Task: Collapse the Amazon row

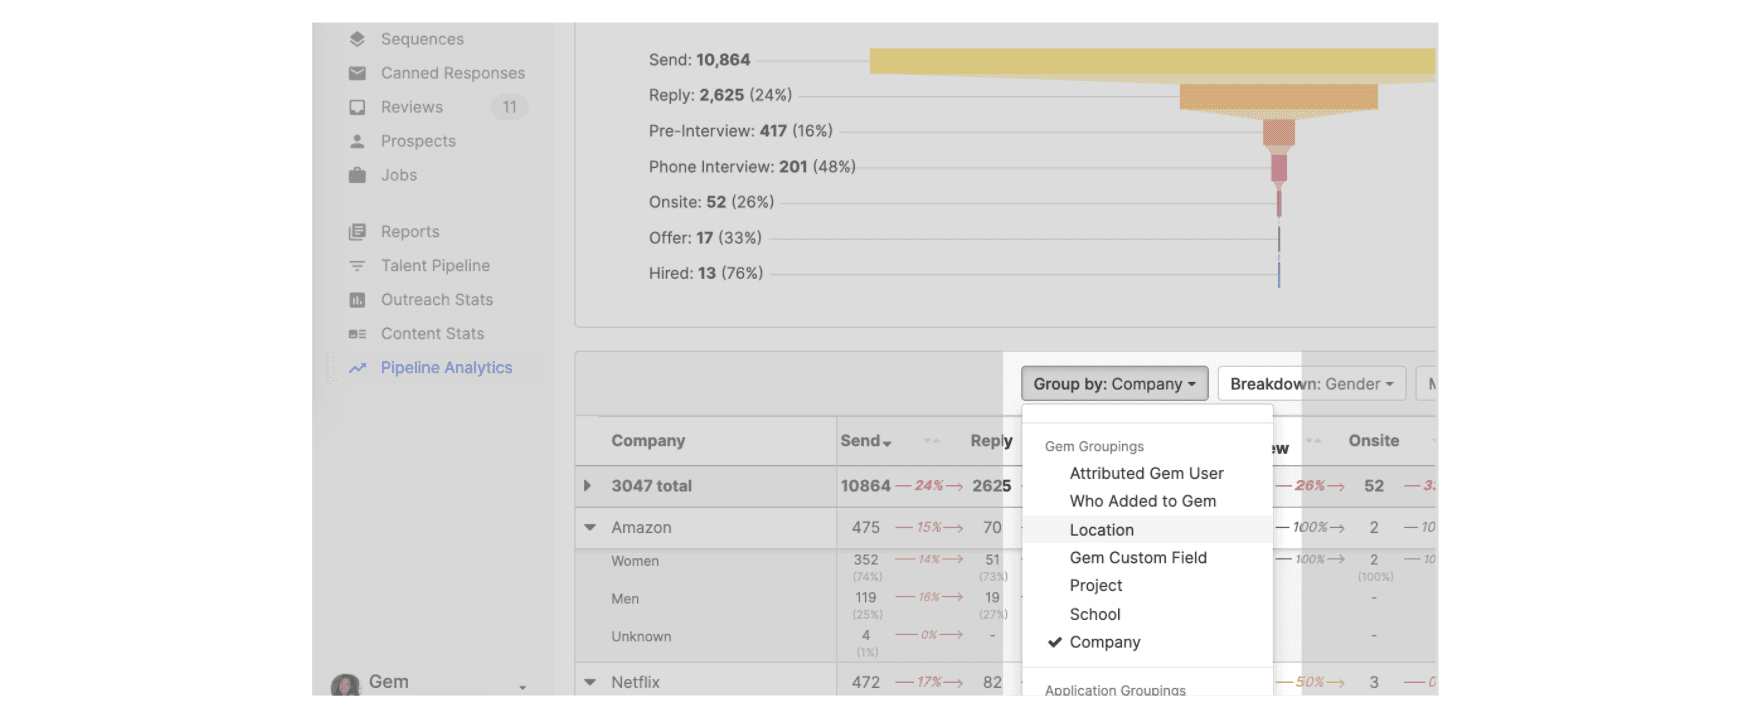Action: [590, 528]
